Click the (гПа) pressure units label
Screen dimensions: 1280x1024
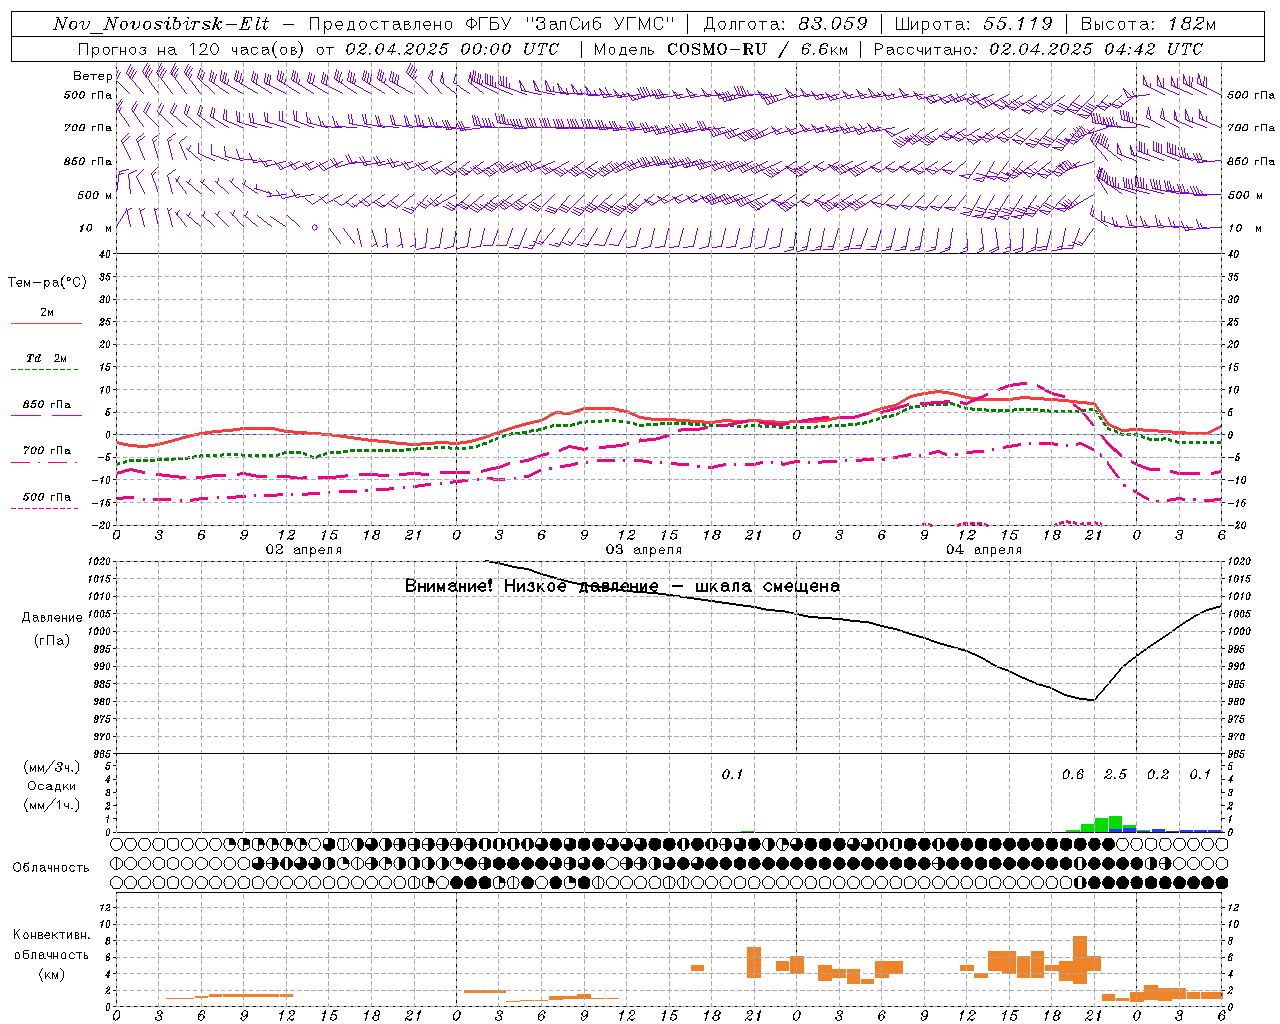click(x=52, y=641)
